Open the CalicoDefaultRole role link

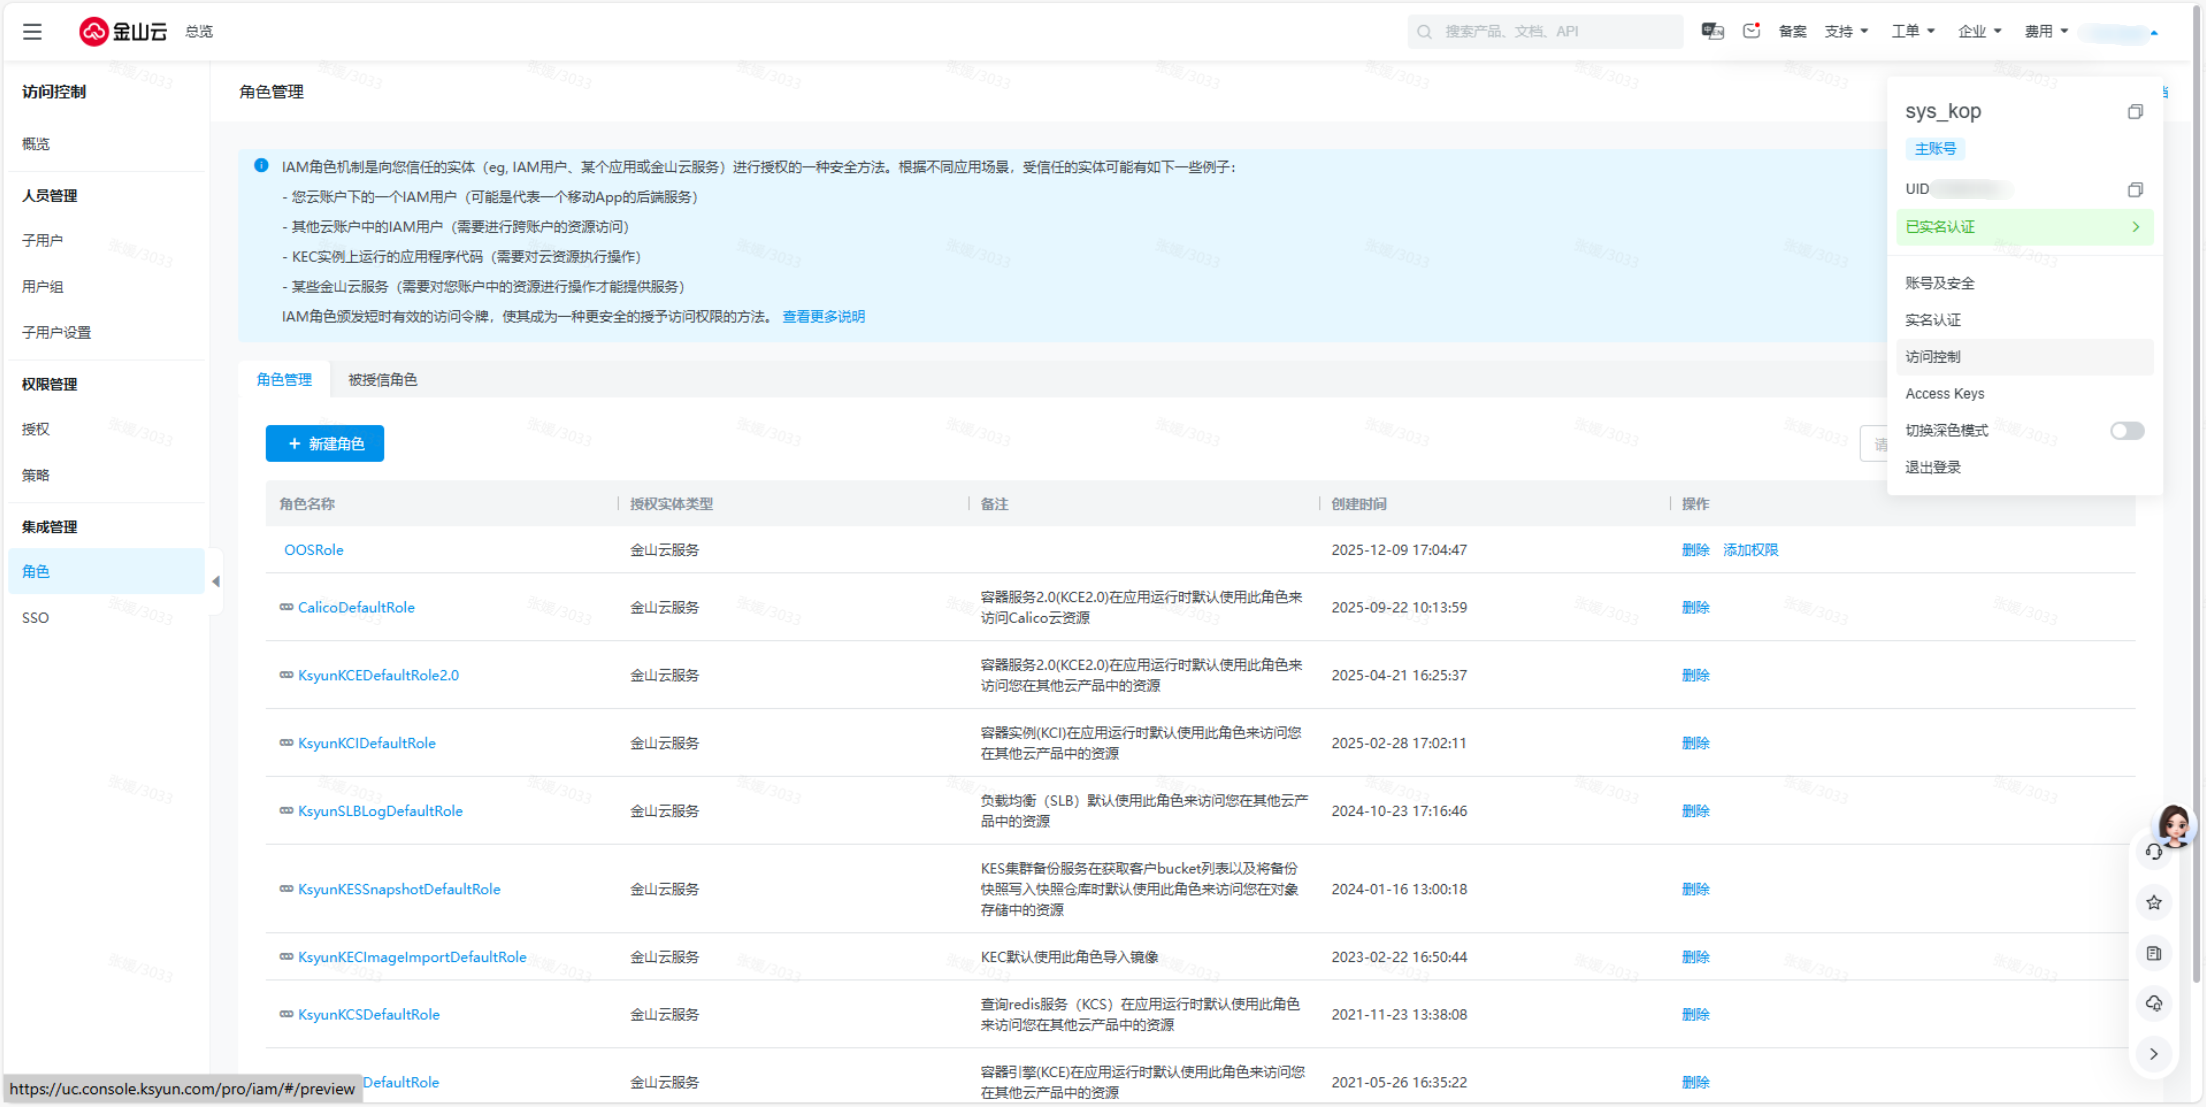tap(356, 608)
